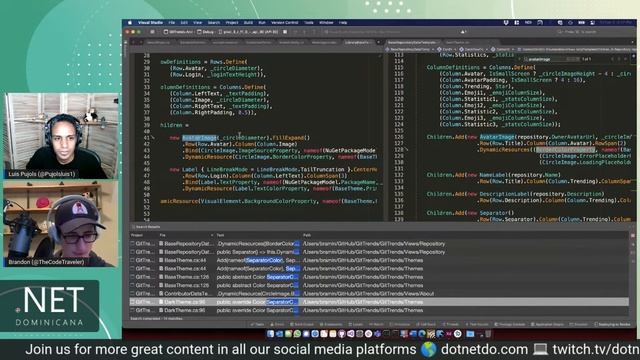This screenshot has width=640, height=360.
Task: Open the right pane tab overflow dropdown
Action: tap(633, 42)
